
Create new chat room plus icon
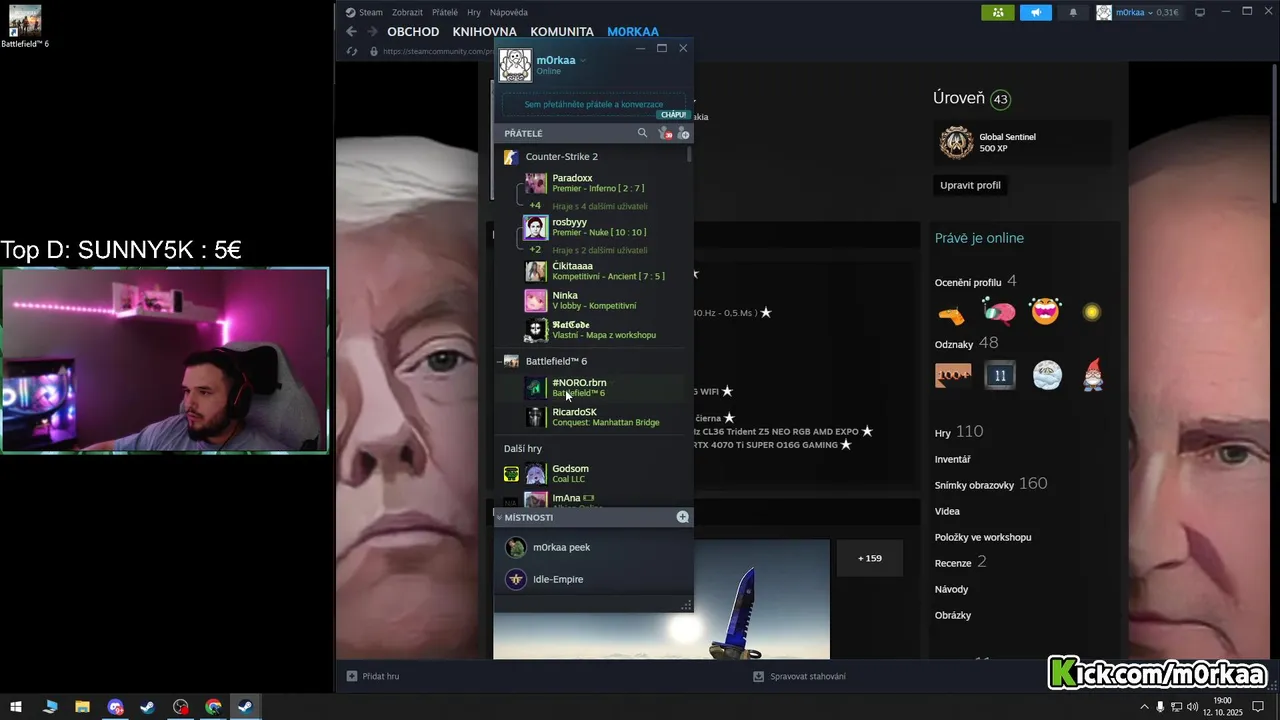click(682, 517)
